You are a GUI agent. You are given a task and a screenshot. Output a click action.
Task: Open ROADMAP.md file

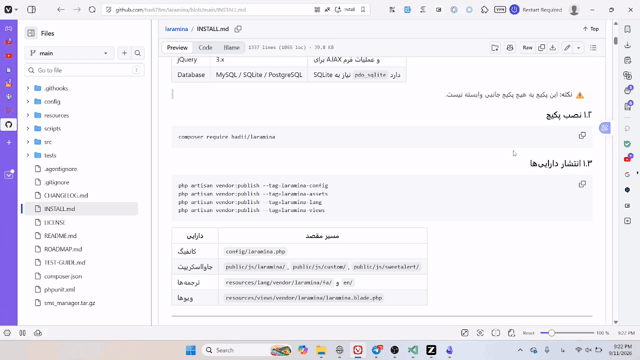pyautogui.click(x=63, y=249)
